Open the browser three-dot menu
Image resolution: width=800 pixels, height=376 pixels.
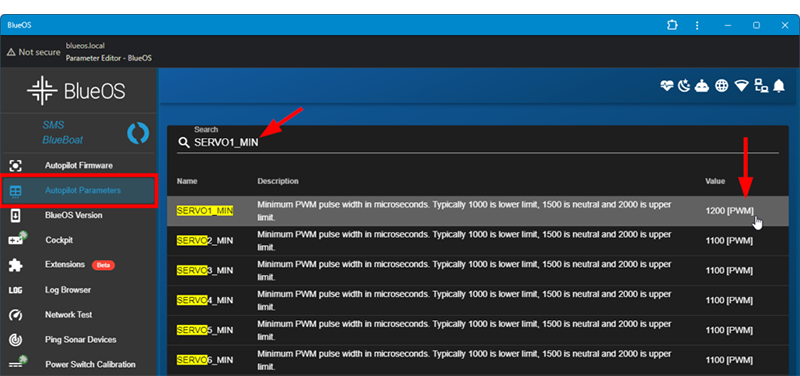(x=697, y=25)
